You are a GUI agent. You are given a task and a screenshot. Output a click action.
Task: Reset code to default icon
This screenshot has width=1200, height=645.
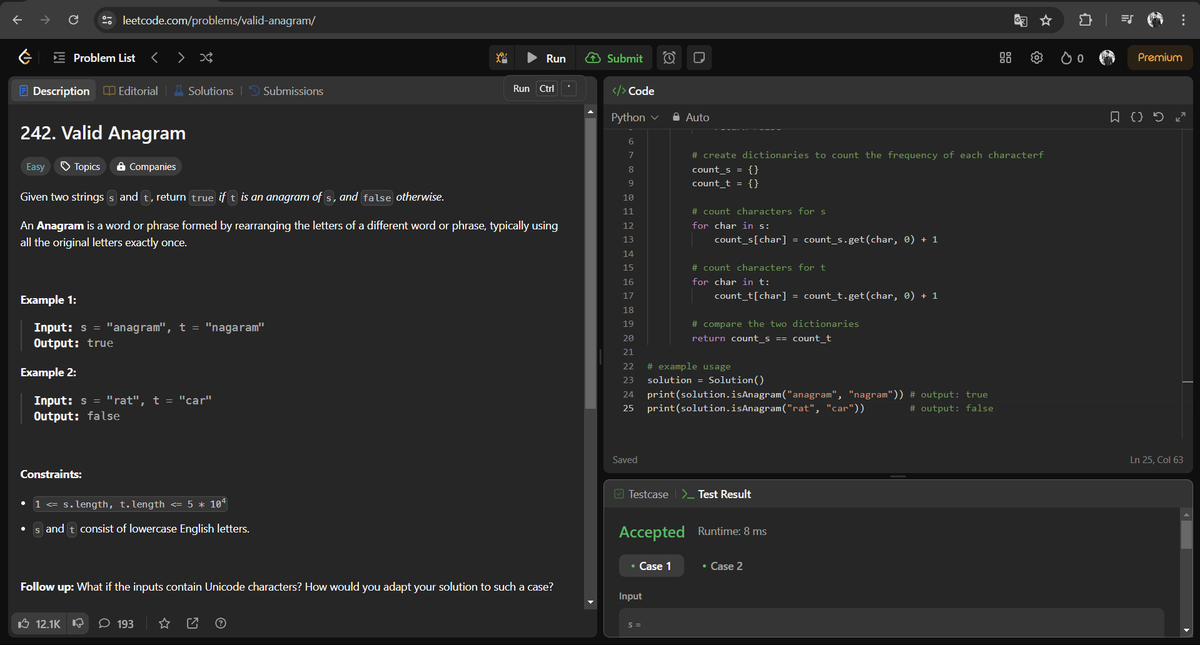1157,118
